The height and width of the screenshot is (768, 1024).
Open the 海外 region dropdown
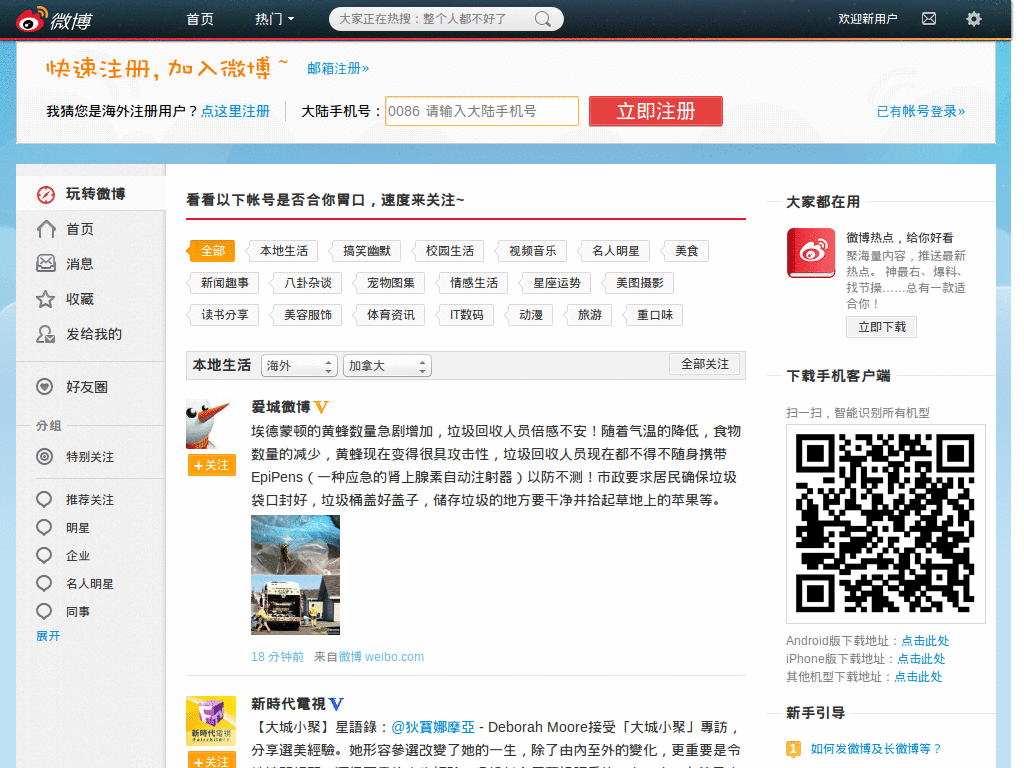coord(298,366)
